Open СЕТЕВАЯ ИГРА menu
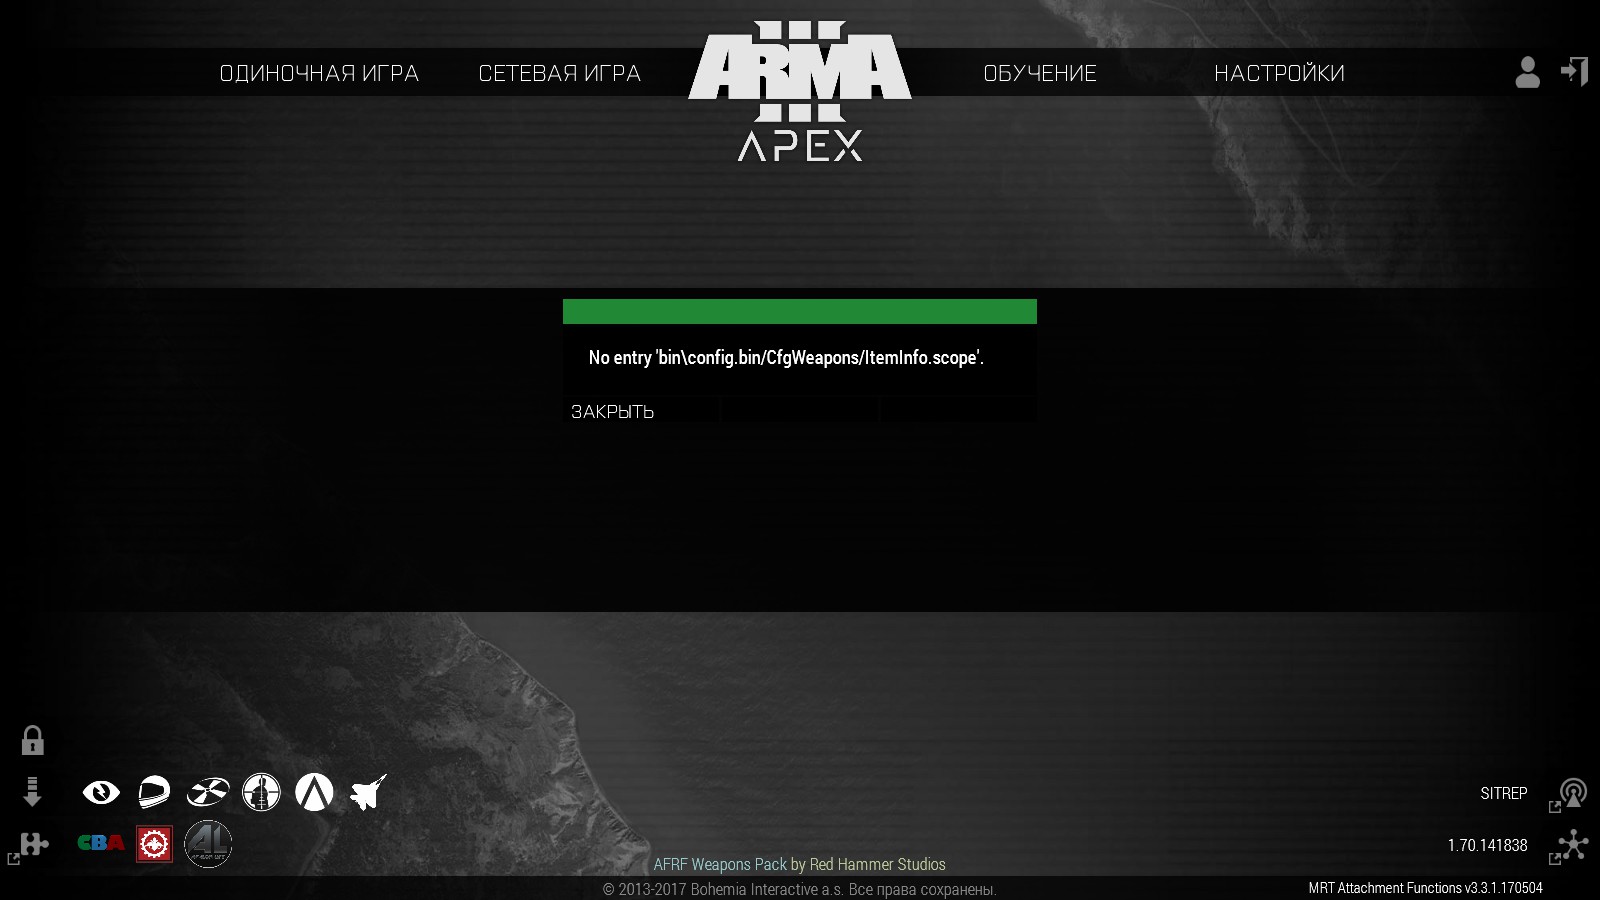The image size is (1600, 900). 560,73
